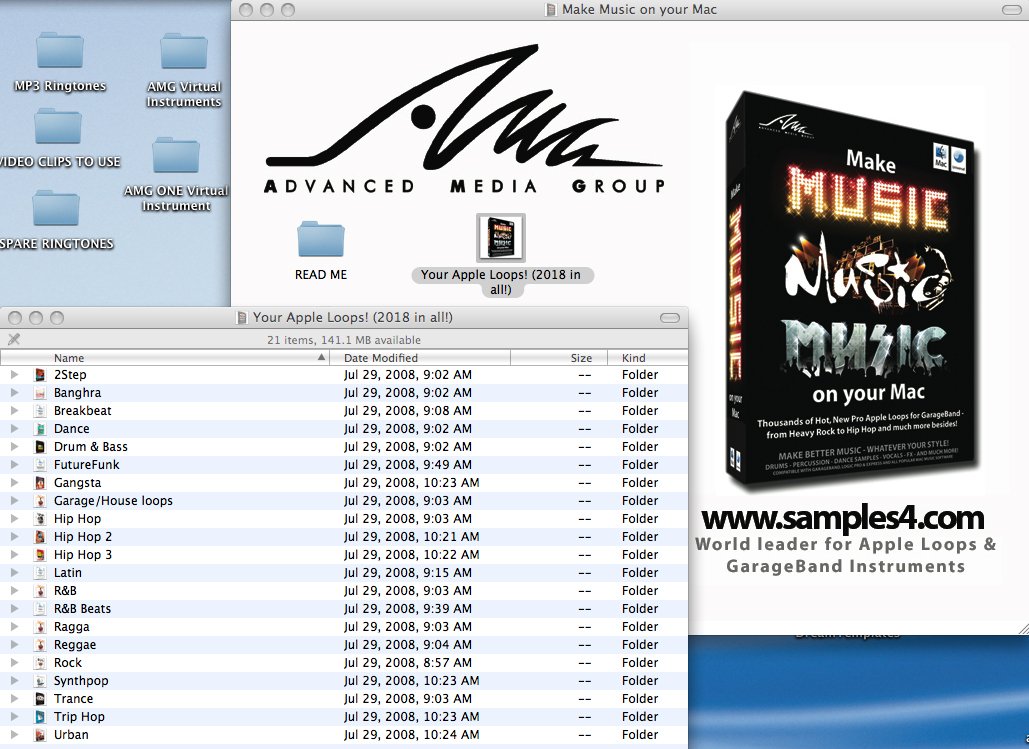Open the AMG ONE Virtual Instrument folder
Viewport: 1029px width, 749px height.
pos(176,156)
